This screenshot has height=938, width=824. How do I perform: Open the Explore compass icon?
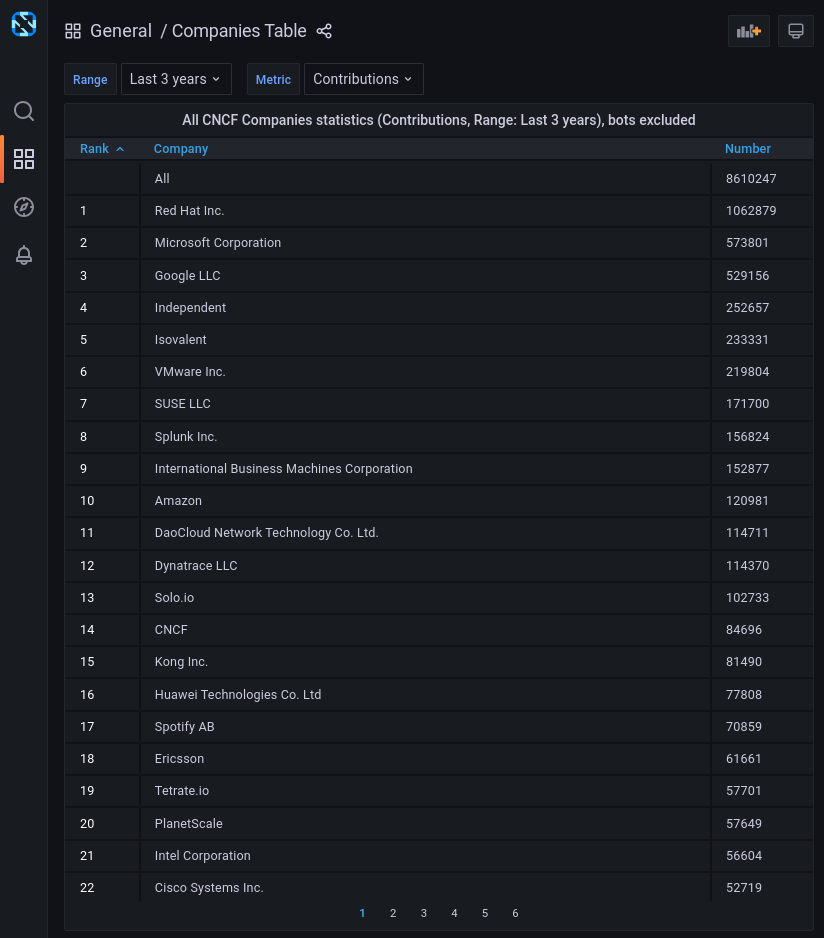coord(24,207)
